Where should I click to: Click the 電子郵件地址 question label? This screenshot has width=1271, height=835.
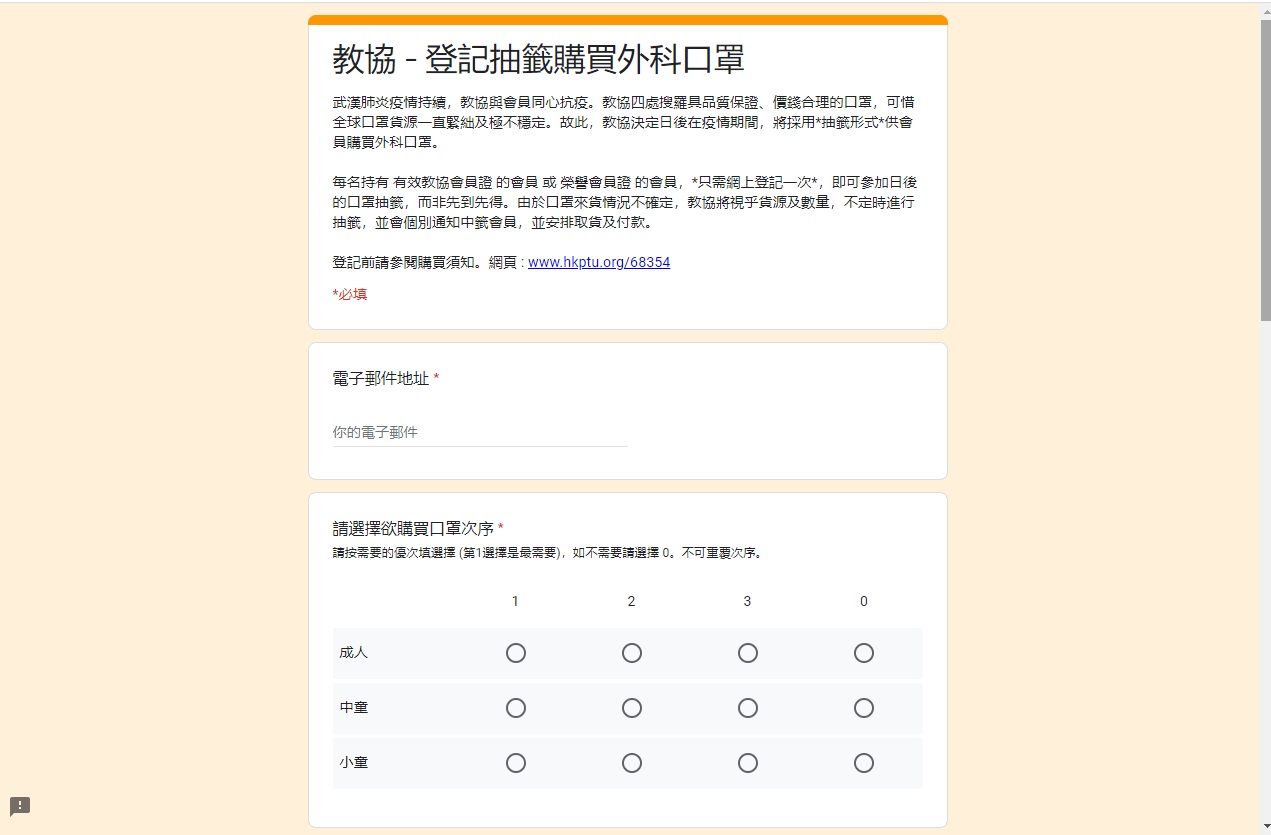coord(381,379)
